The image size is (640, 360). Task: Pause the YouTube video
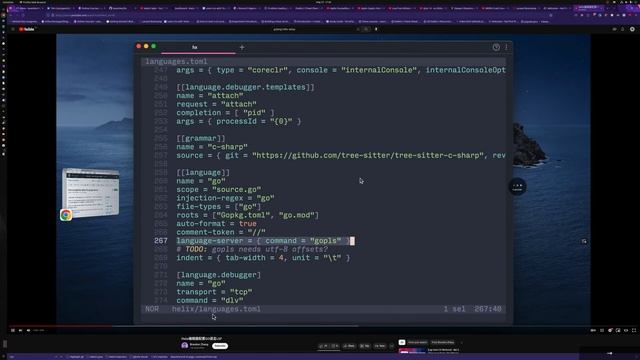tap(13, 330)
